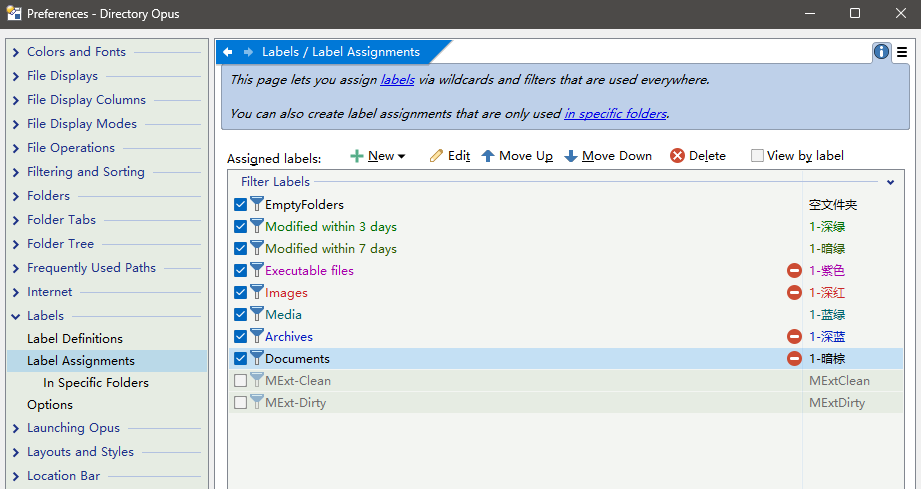Follow the labels hyperlink
The height and width of the screenshot is (489, 921).
(x=397, y=80)
